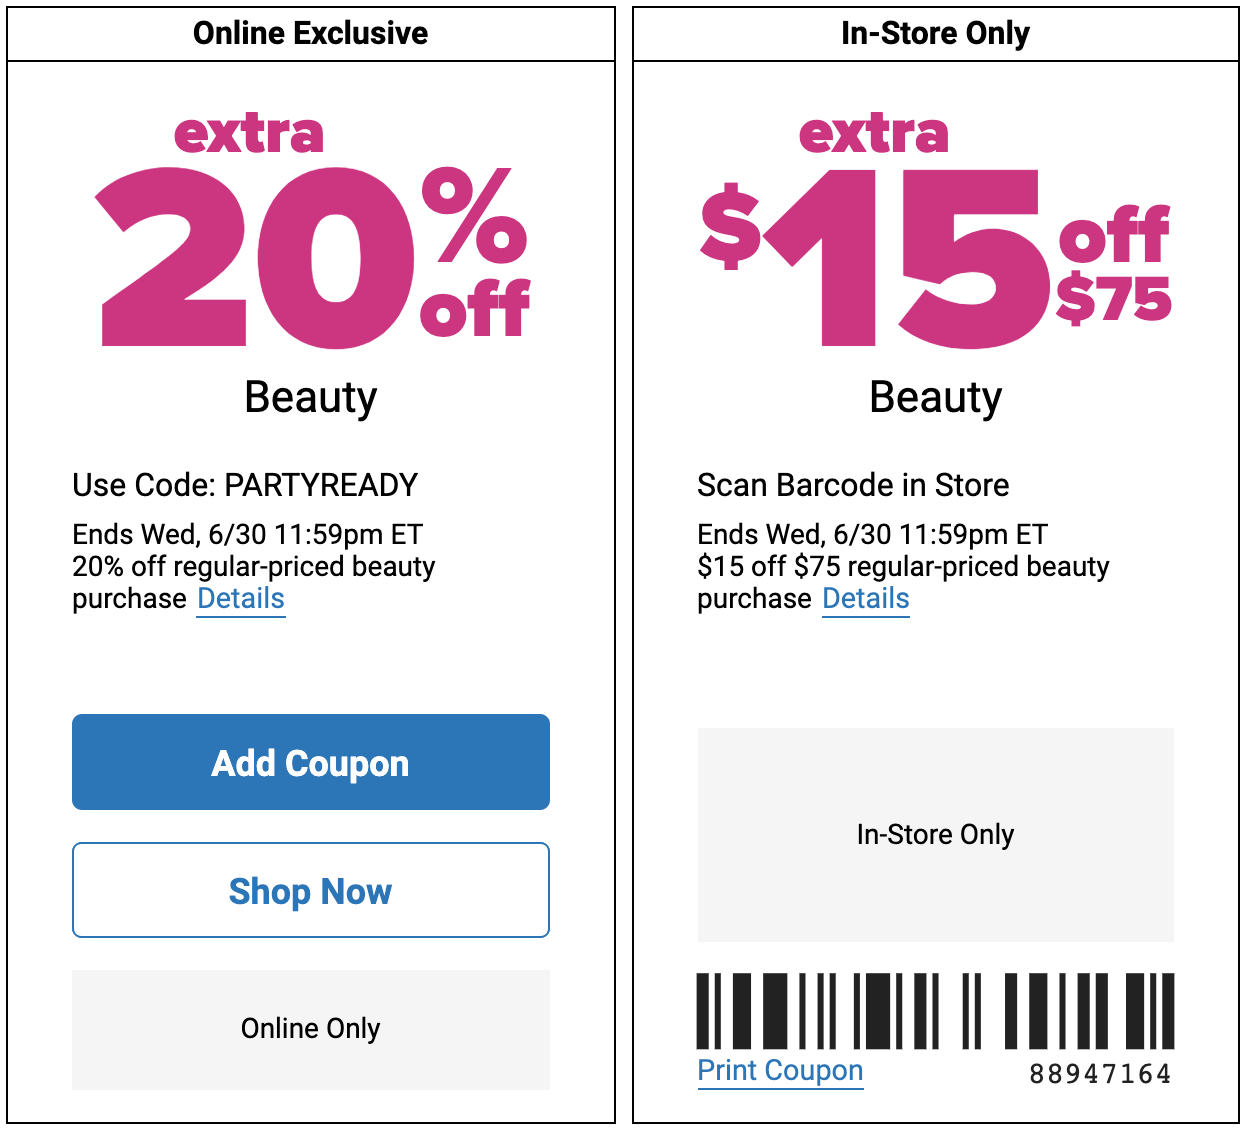Click the Online Exclusive header
The width and height of the screenshot is (1250, 1146).
point(311,34)
